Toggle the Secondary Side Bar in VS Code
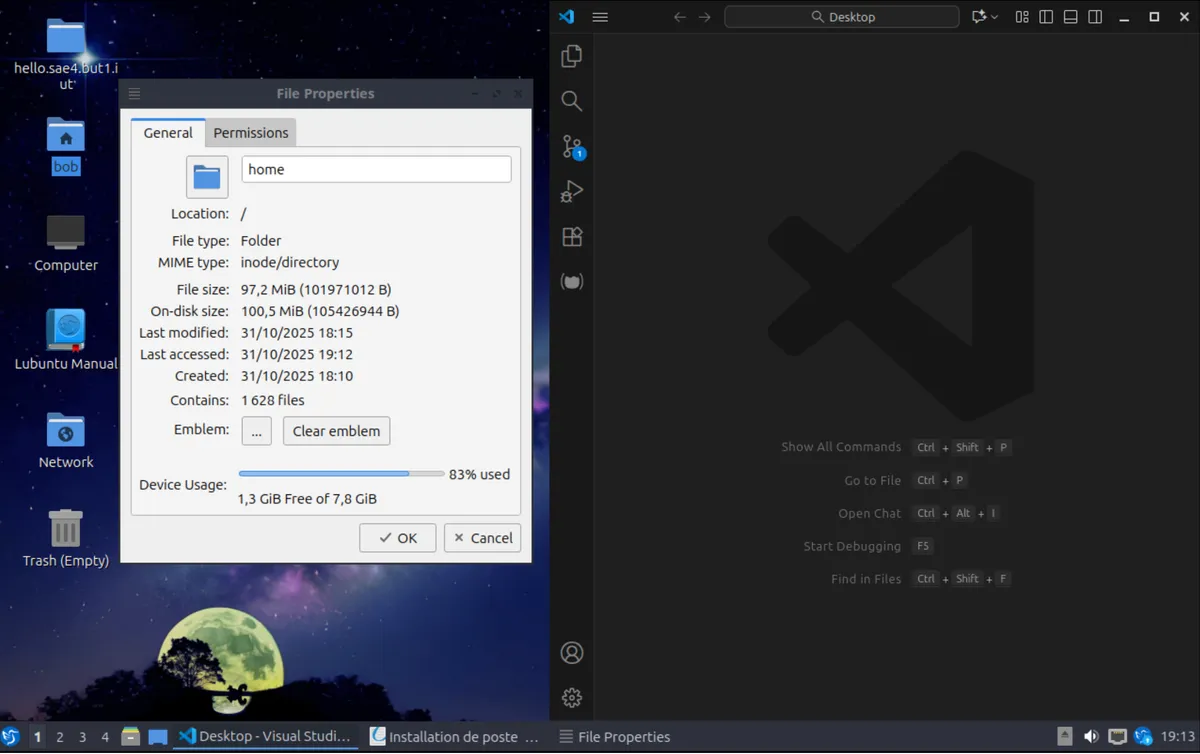The image size is (1200, 754). 1096,17
